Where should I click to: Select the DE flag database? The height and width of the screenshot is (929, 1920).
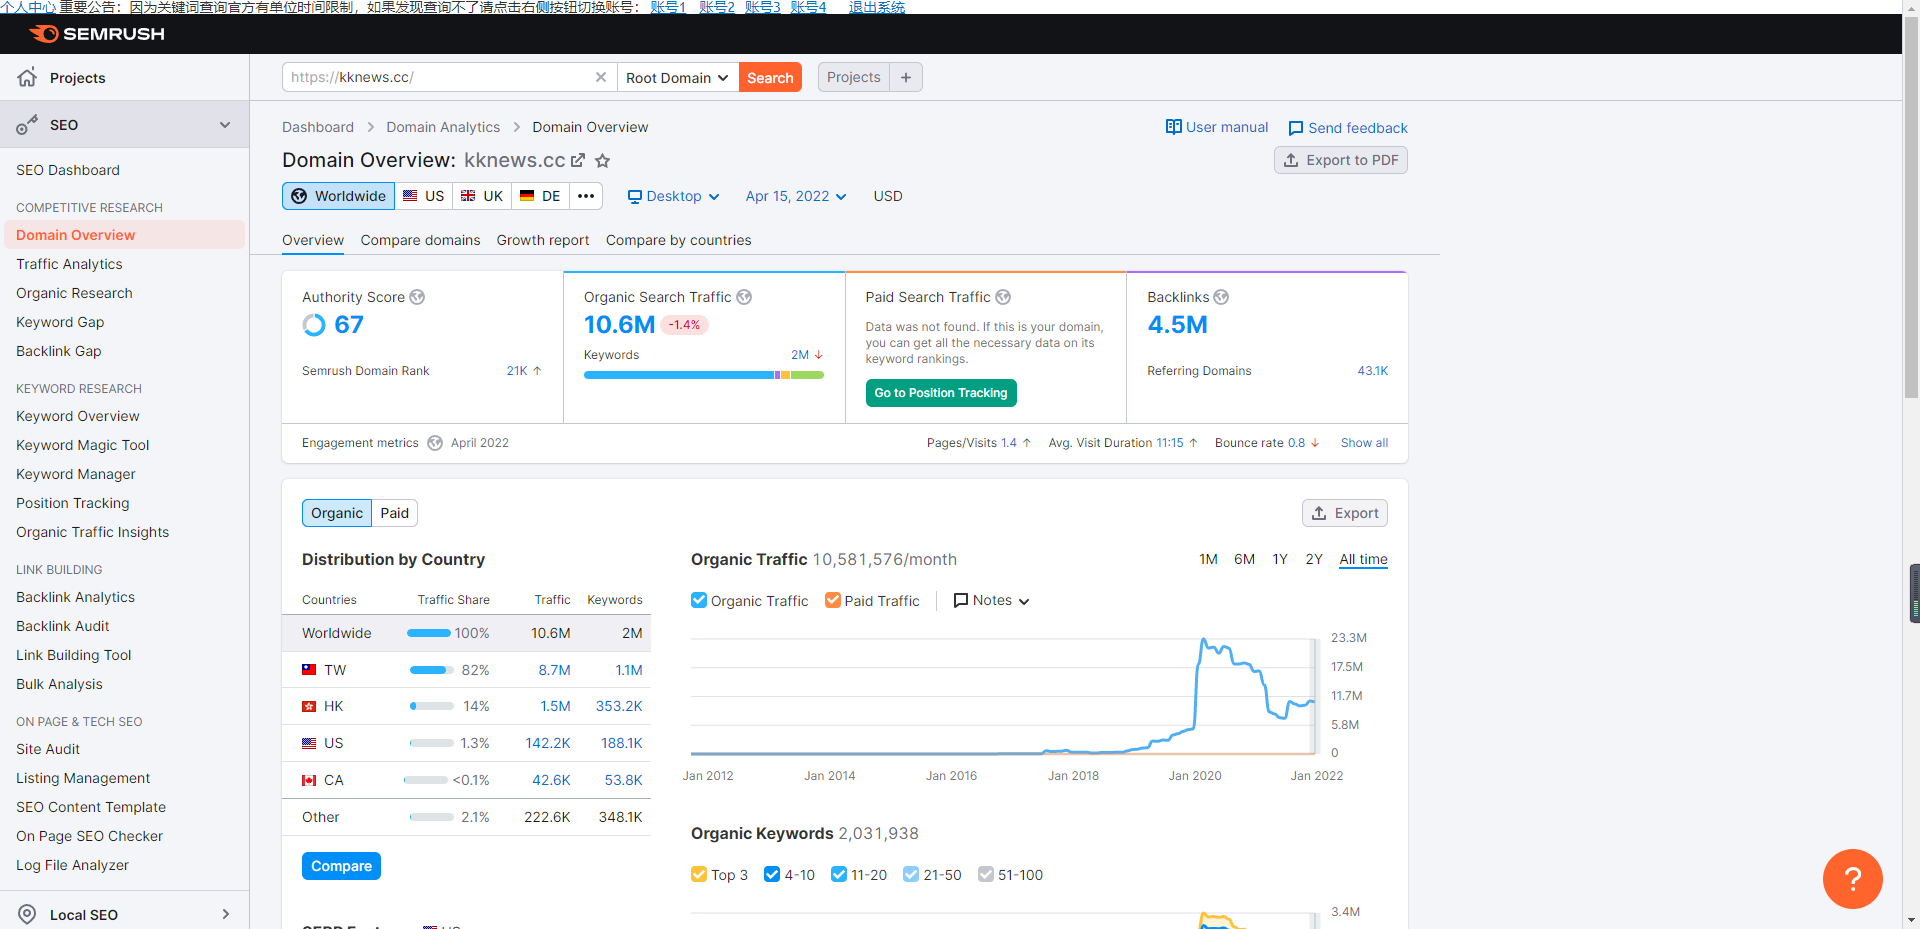click(x=540, y=196)
